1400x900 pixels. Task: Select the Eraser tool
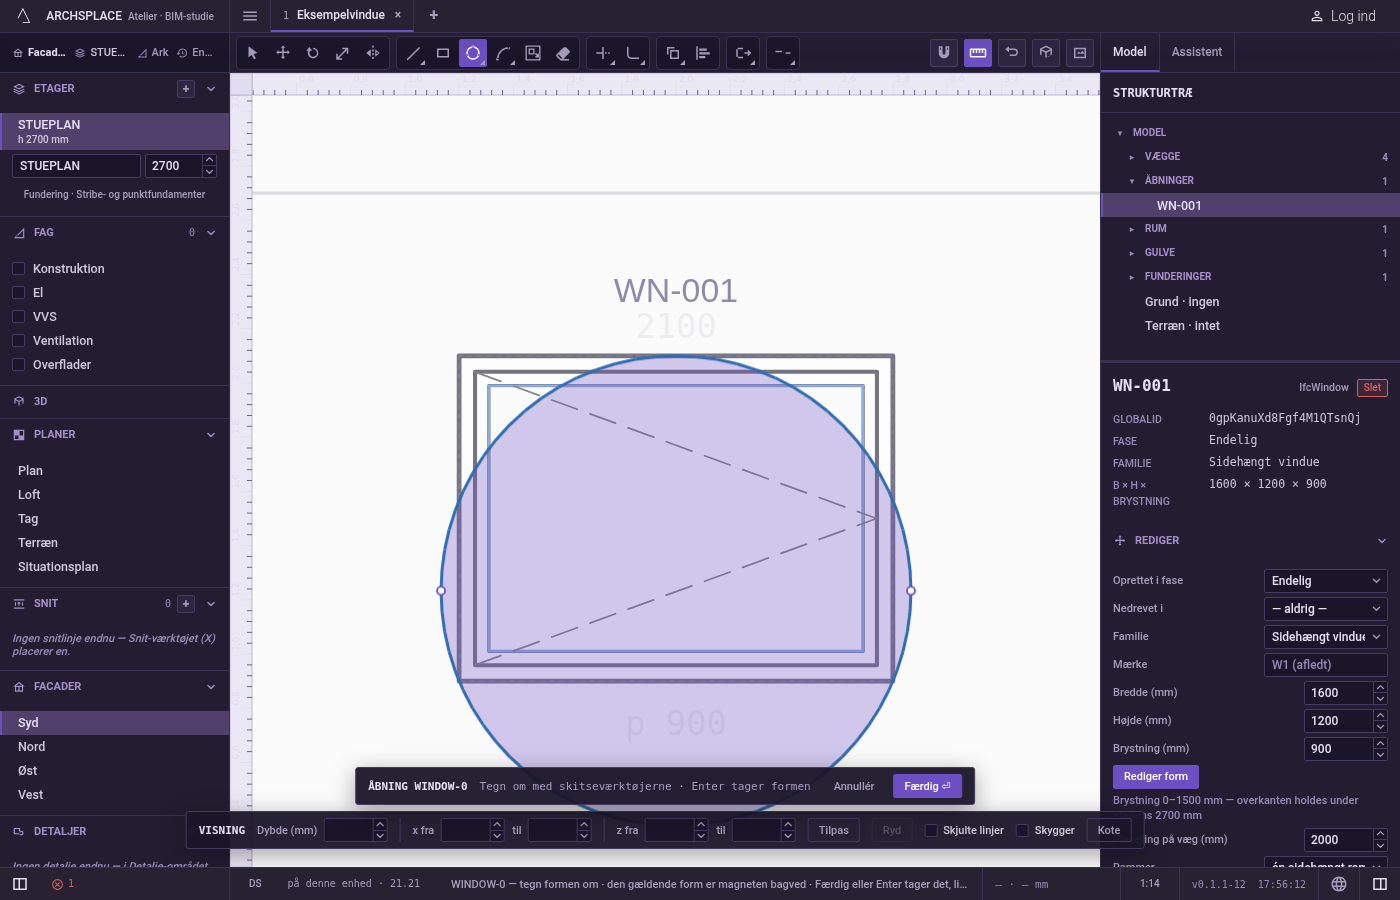click(563, 53)
